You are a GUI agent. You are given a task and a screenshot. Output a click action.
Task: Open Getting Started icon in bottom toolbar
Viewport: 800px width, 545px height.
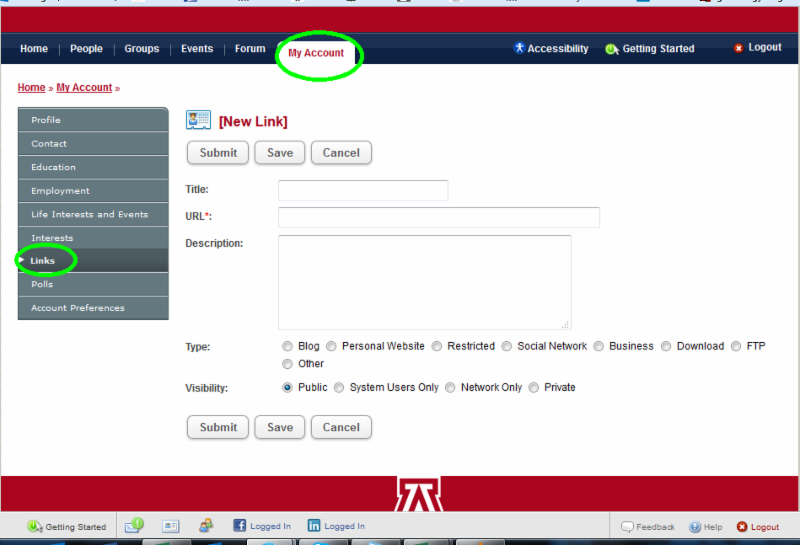point(35,526)
